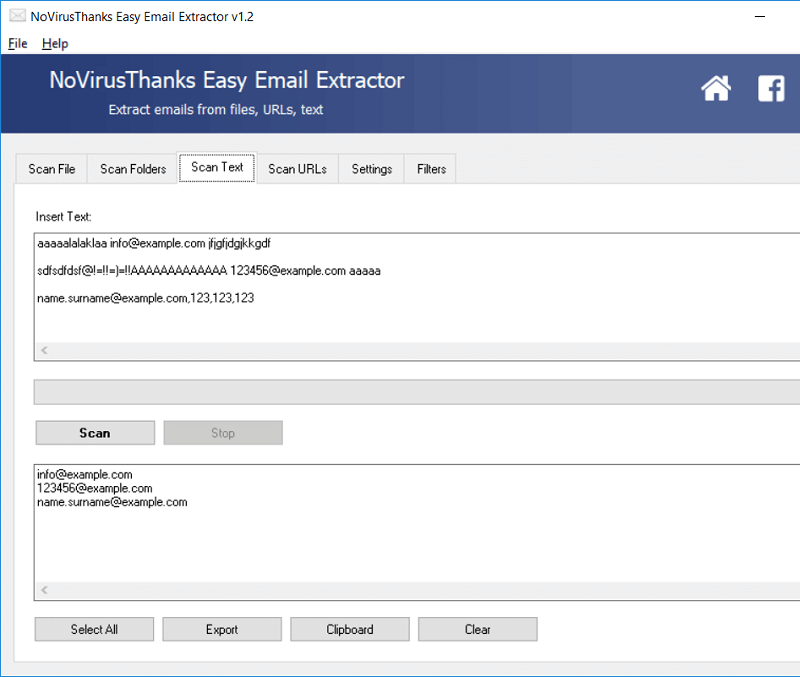Click left scroll arrow of Insert Text box
The height and width of the screenshot is (677, 800).
pos(44,350)
